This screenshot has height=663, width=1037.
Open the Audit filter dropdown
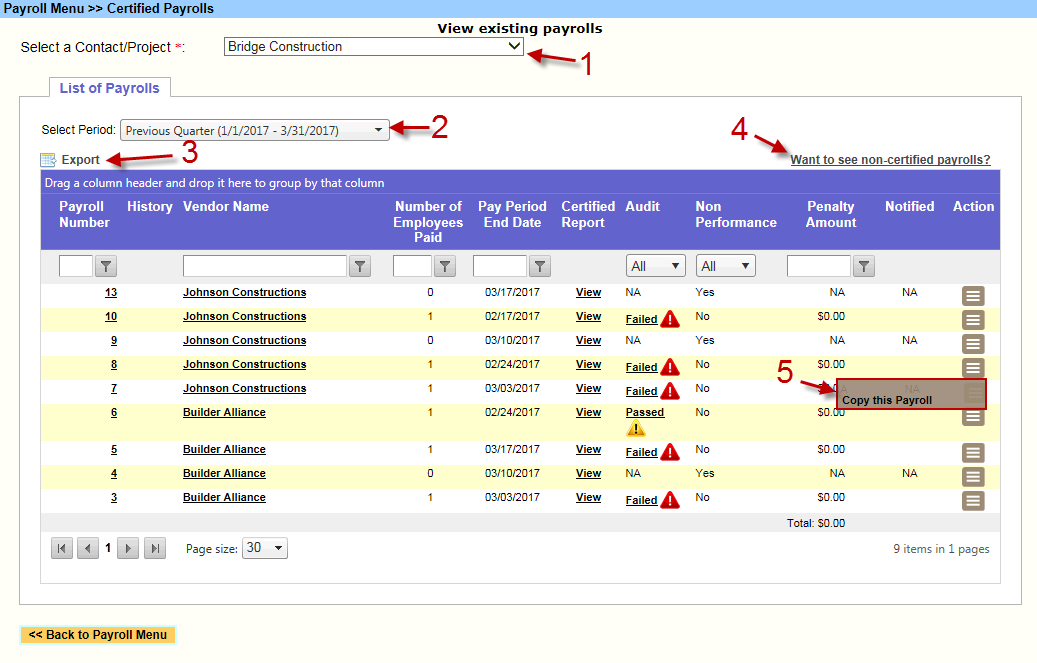point(655,266)
